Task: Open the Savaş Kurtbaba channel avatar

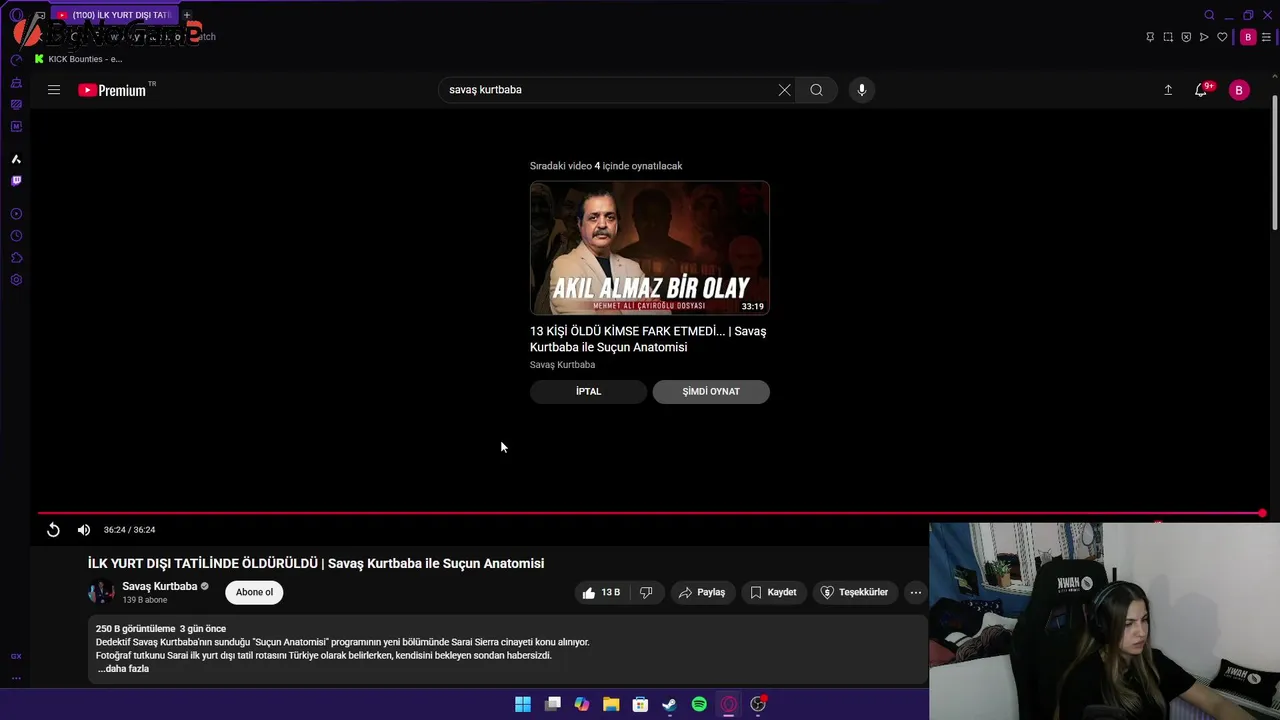Action: [101, 592]
